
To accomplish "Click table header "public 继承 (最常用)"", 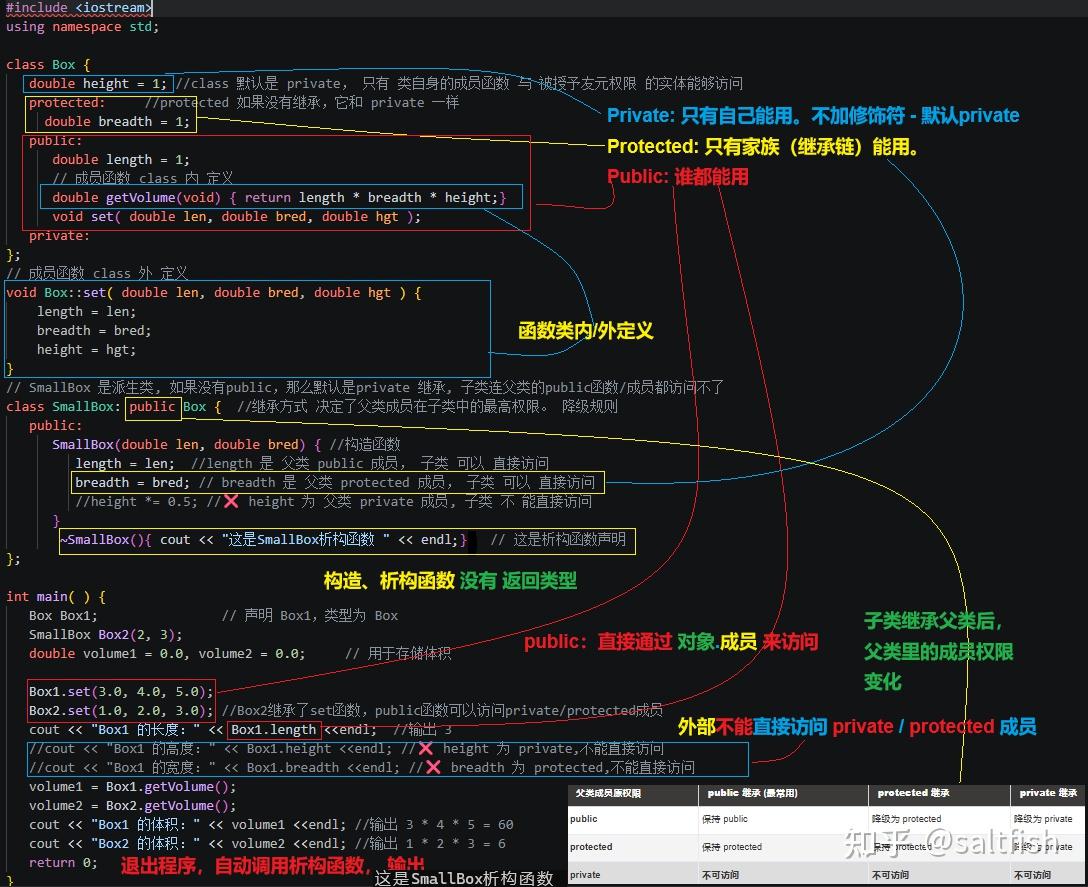I will click(752, 793).
